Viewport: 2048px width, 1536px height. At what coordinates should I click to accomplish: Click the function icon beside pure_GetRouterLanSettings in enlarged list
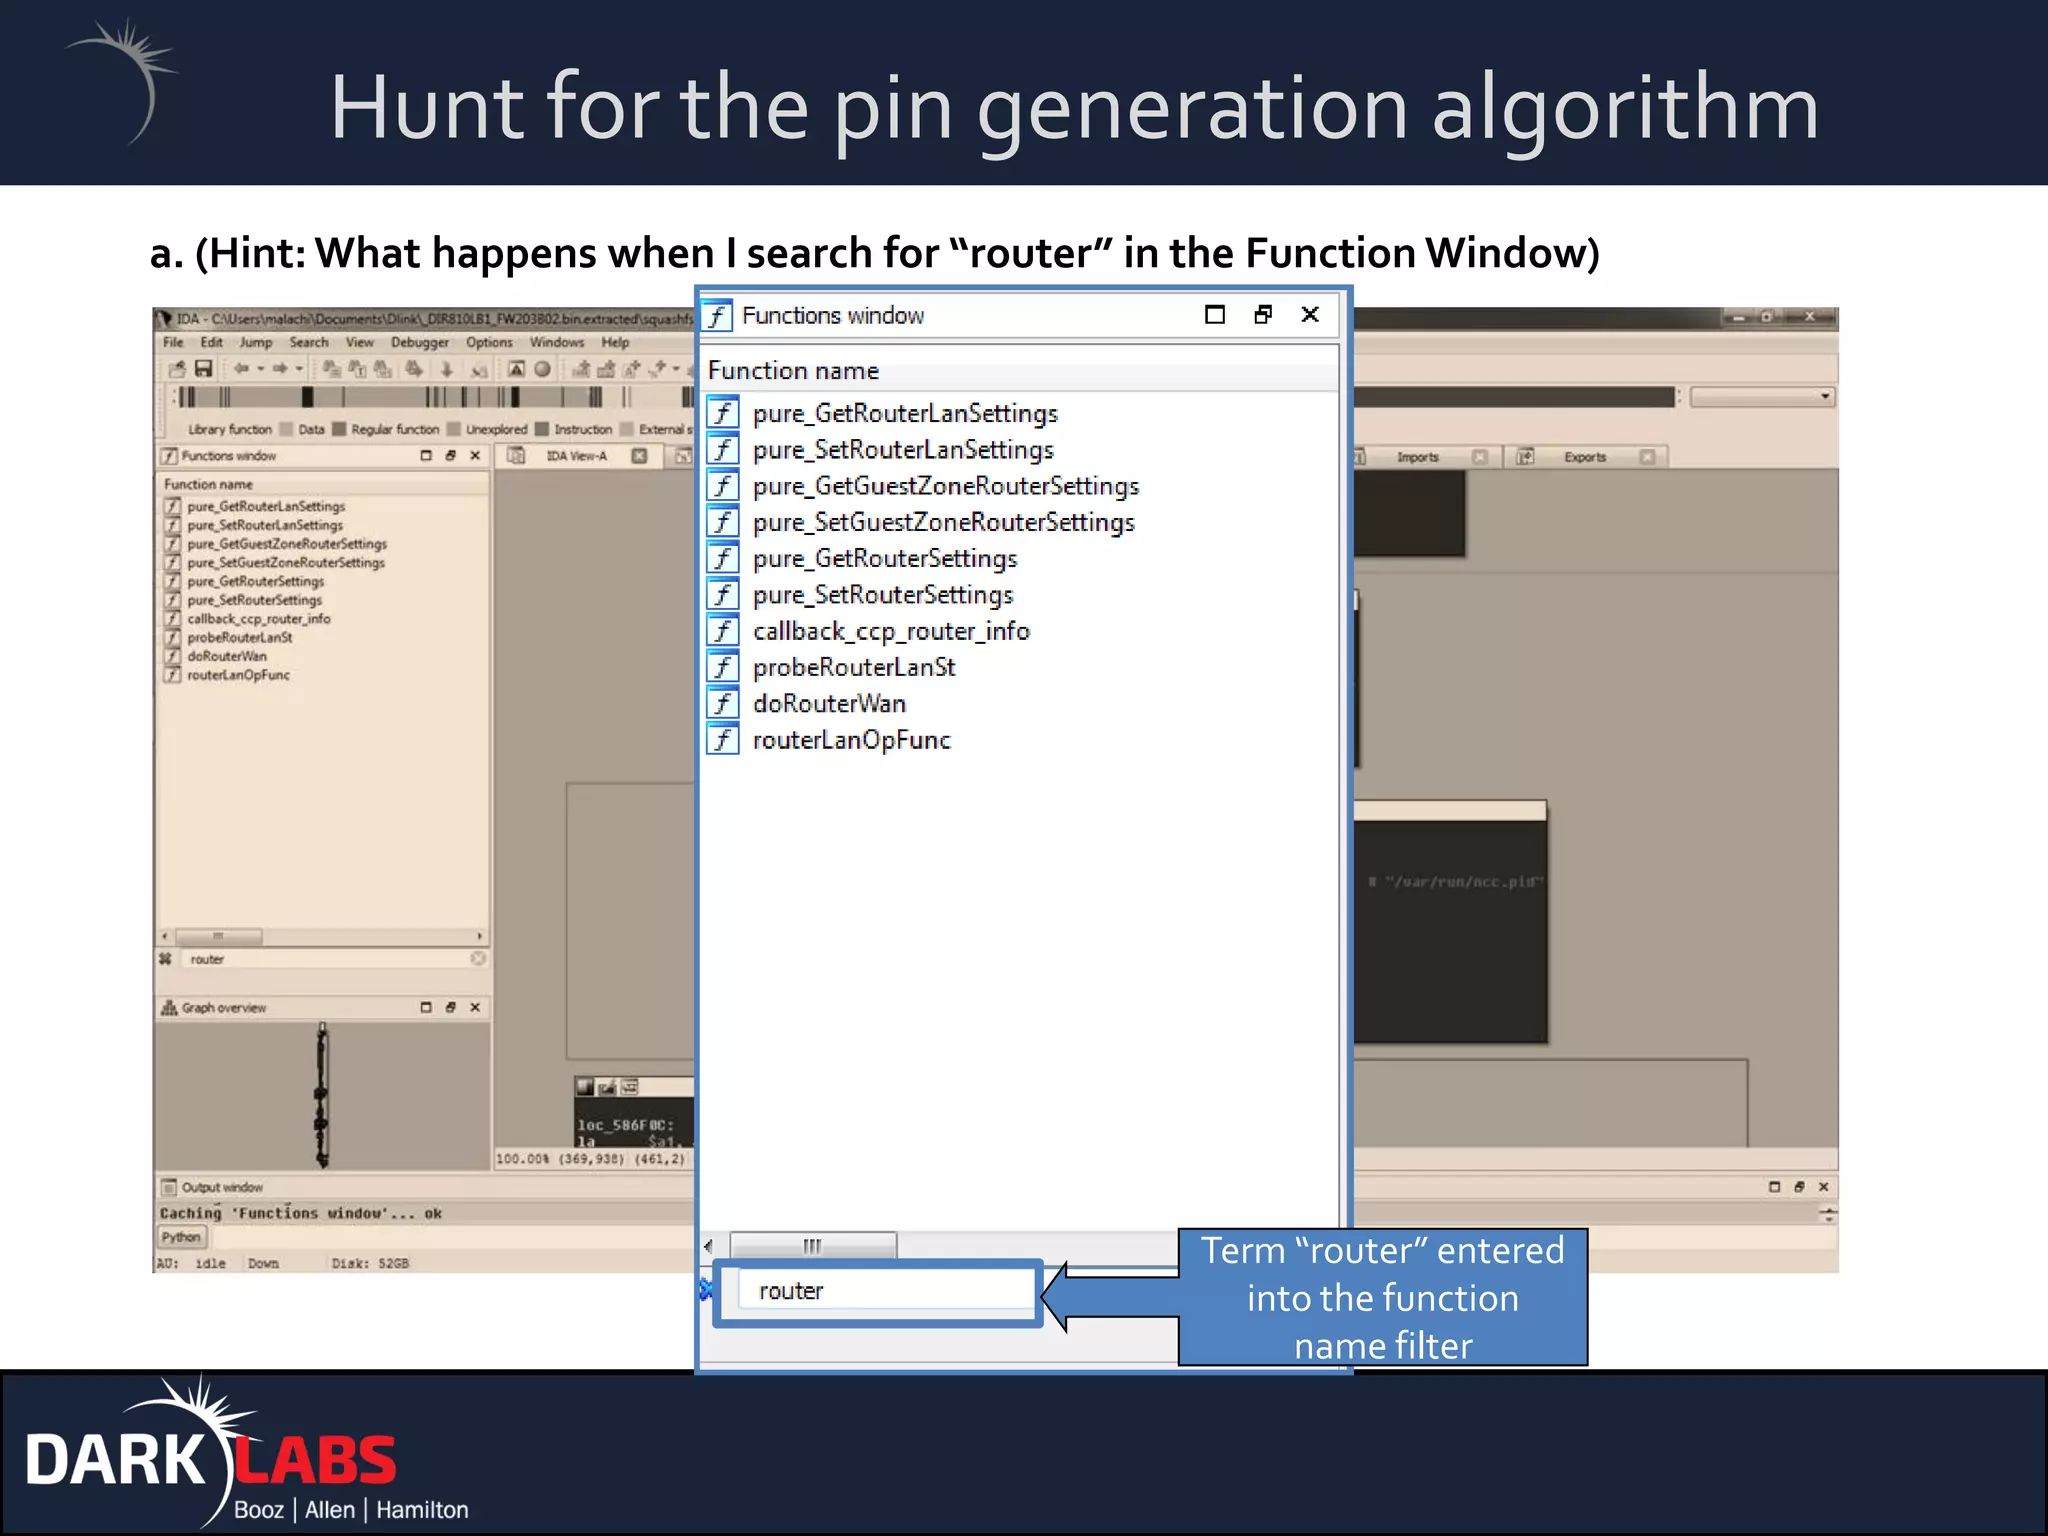pyautogui.click(x=723, y=412)
